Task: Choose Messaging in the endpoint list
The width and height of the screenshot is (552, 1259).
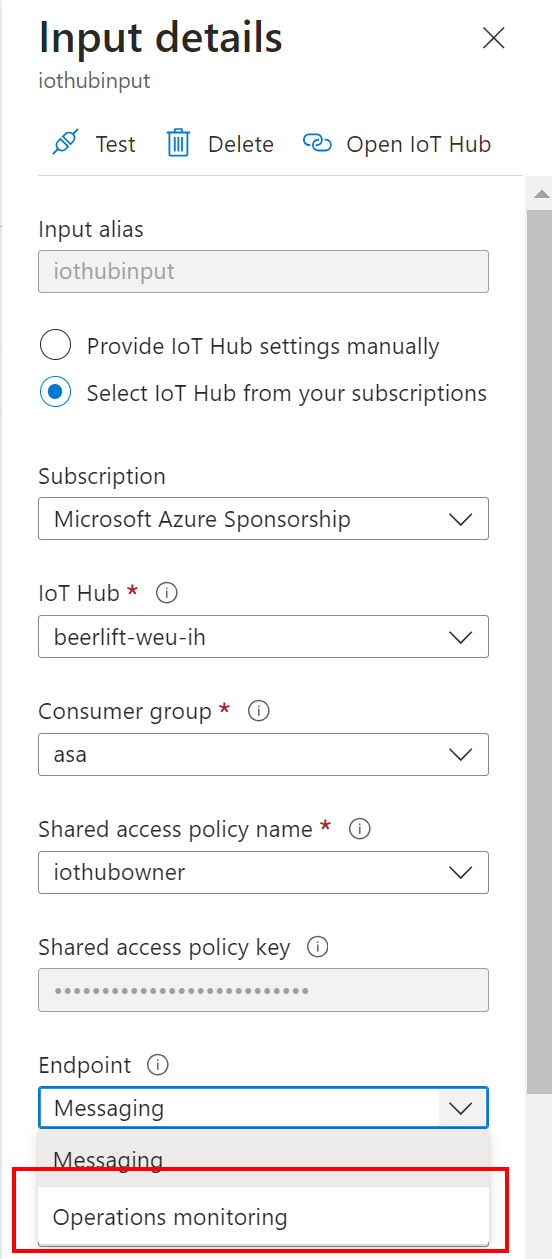Action: [263, 1160]
